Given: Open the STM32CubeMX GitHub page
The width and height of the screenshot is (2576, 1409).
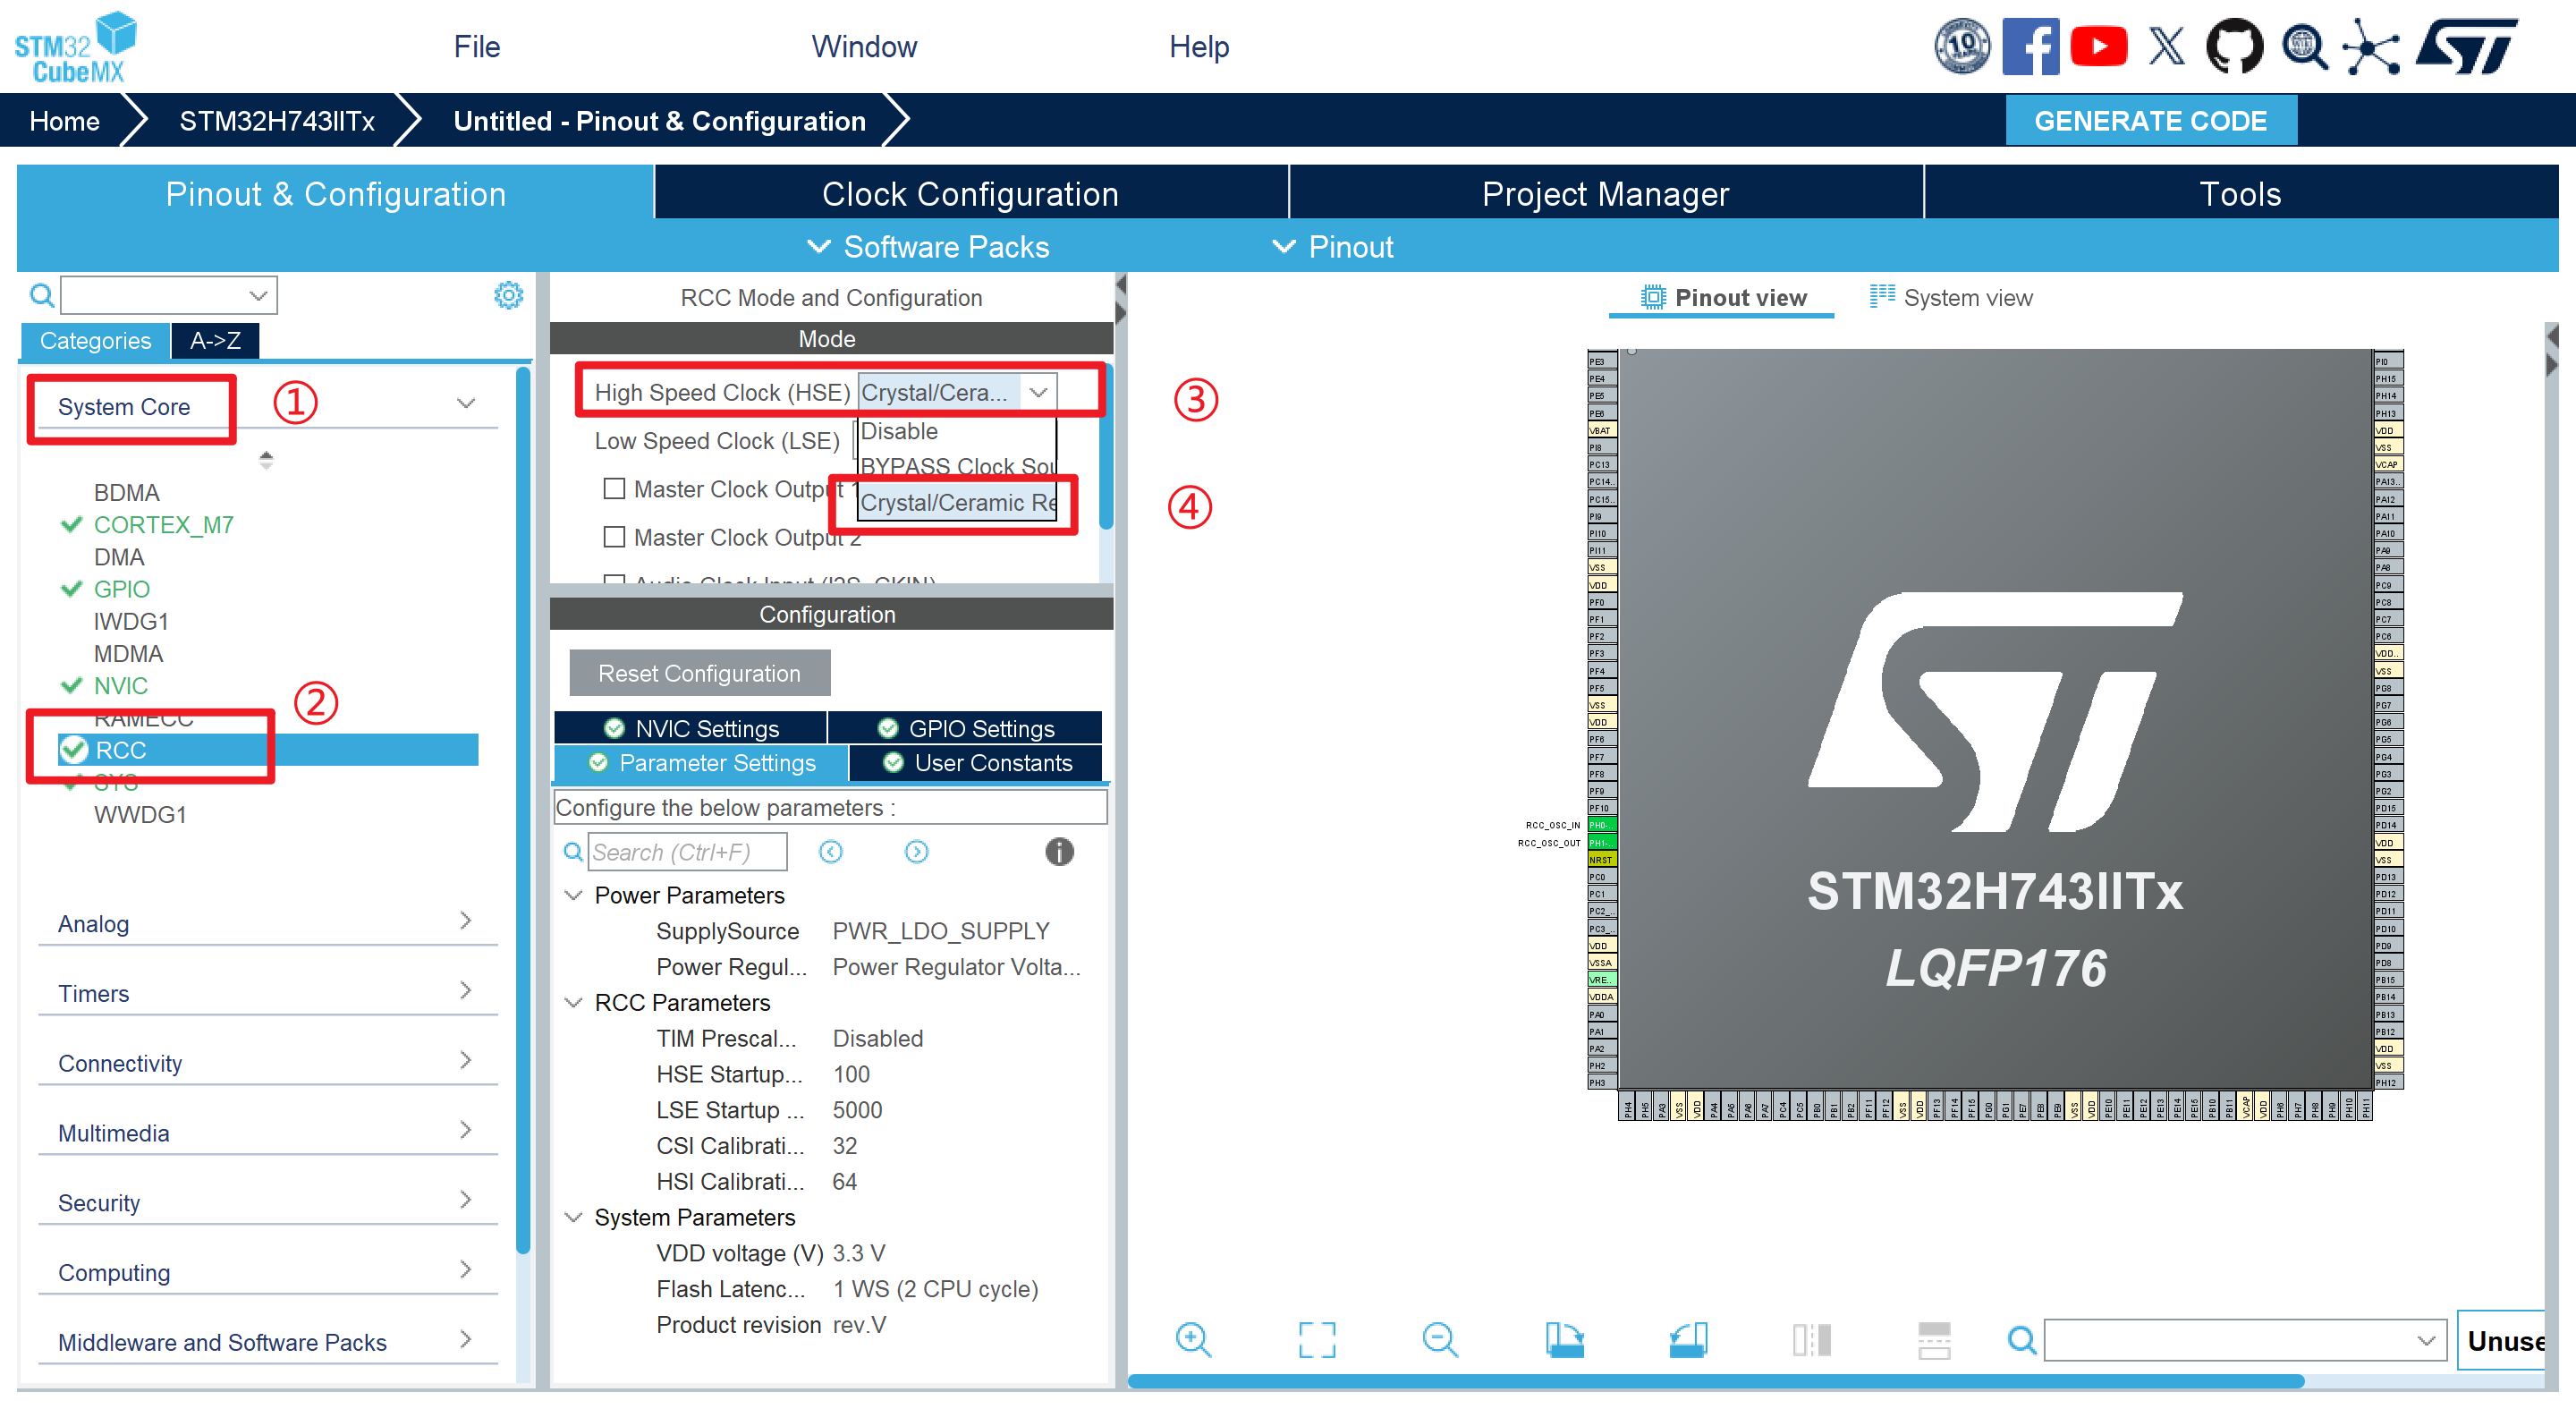Looking at the screenshot, I should tap(2234, 45).
